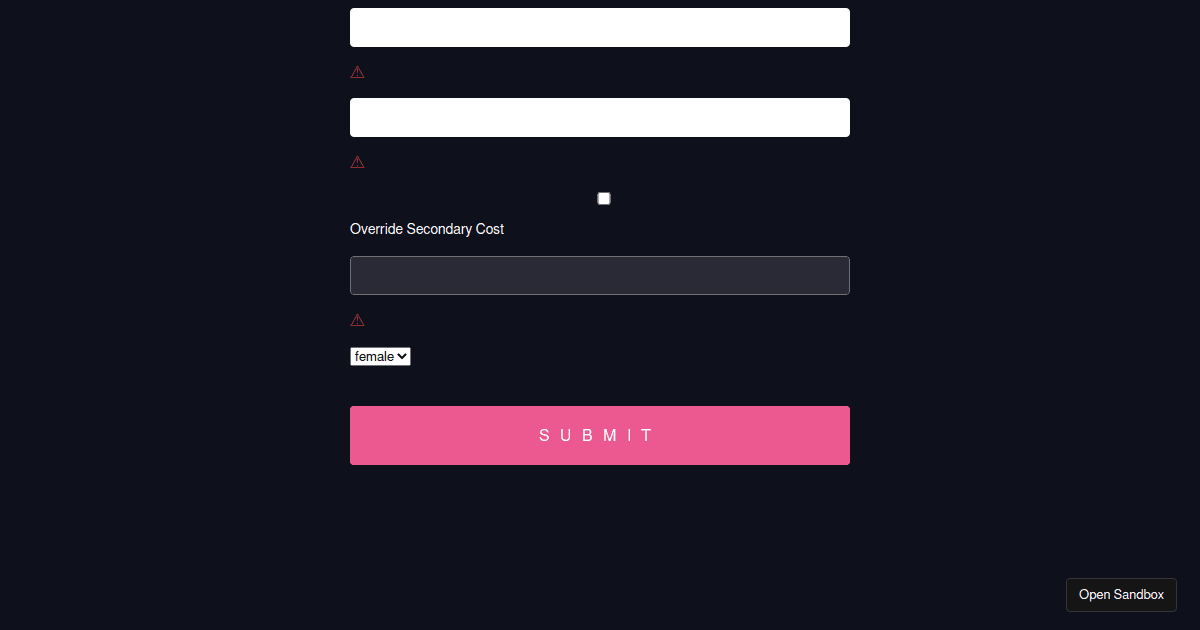Click the Override Secondary Cost label
1200x630 pixels.
(427, 229)
